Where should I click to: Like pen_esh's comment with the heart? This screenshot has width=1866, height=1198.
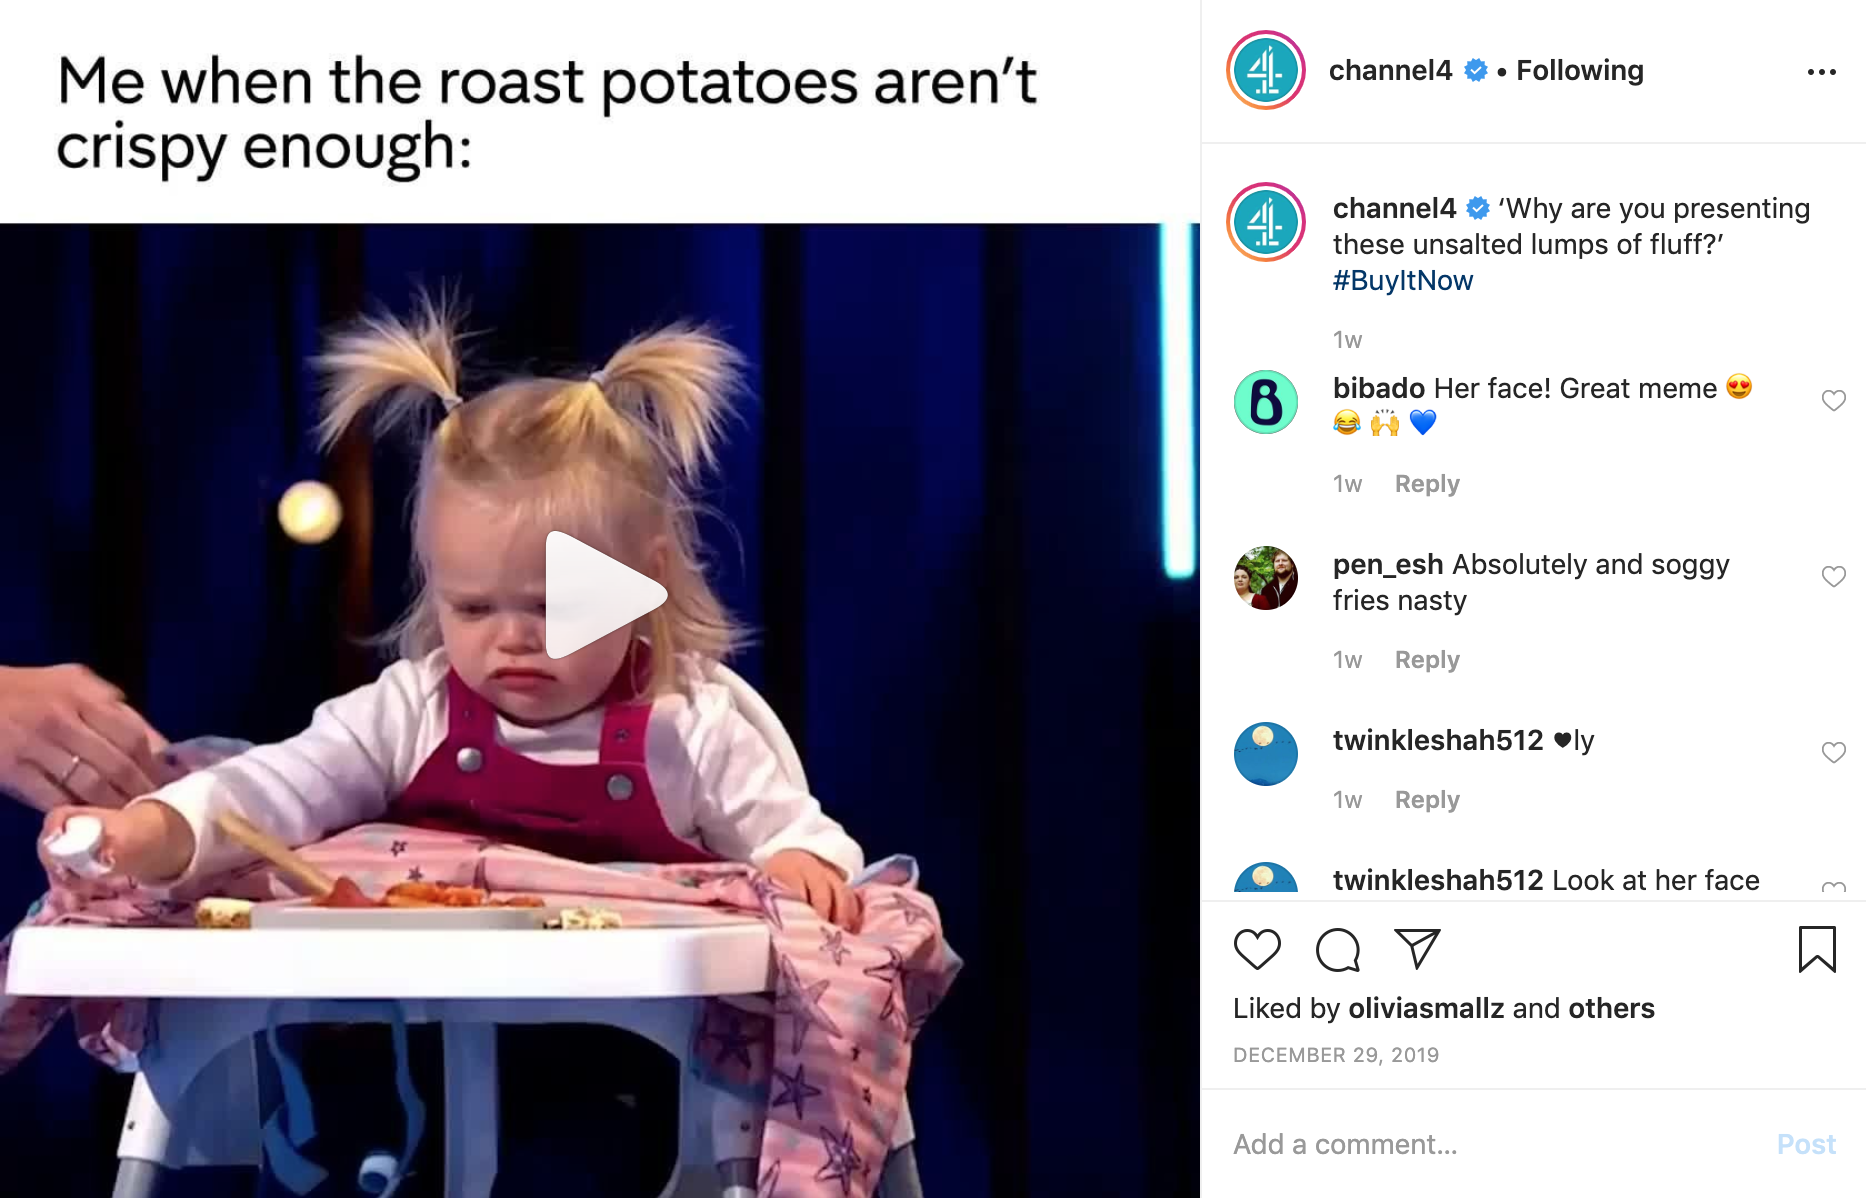tap(1833, 576)
